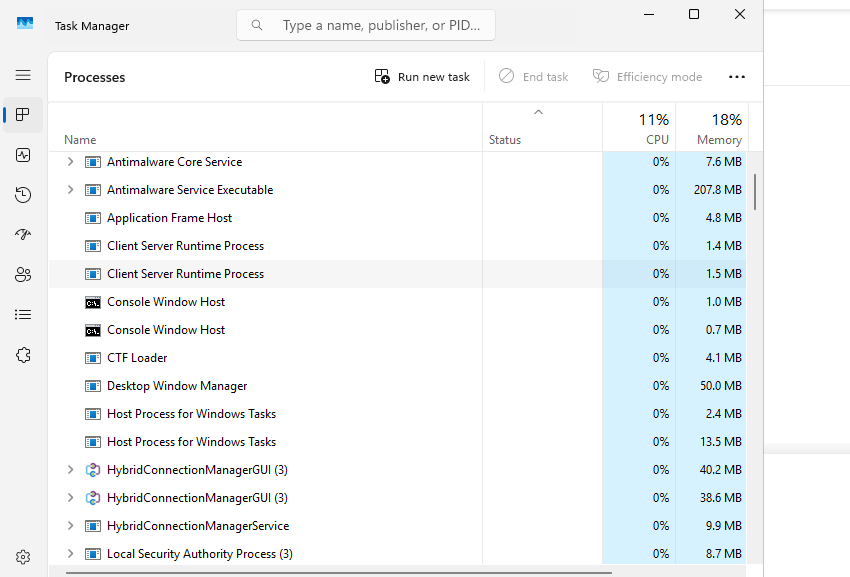Click the 8.7 MB memory value

click(724, 554)
